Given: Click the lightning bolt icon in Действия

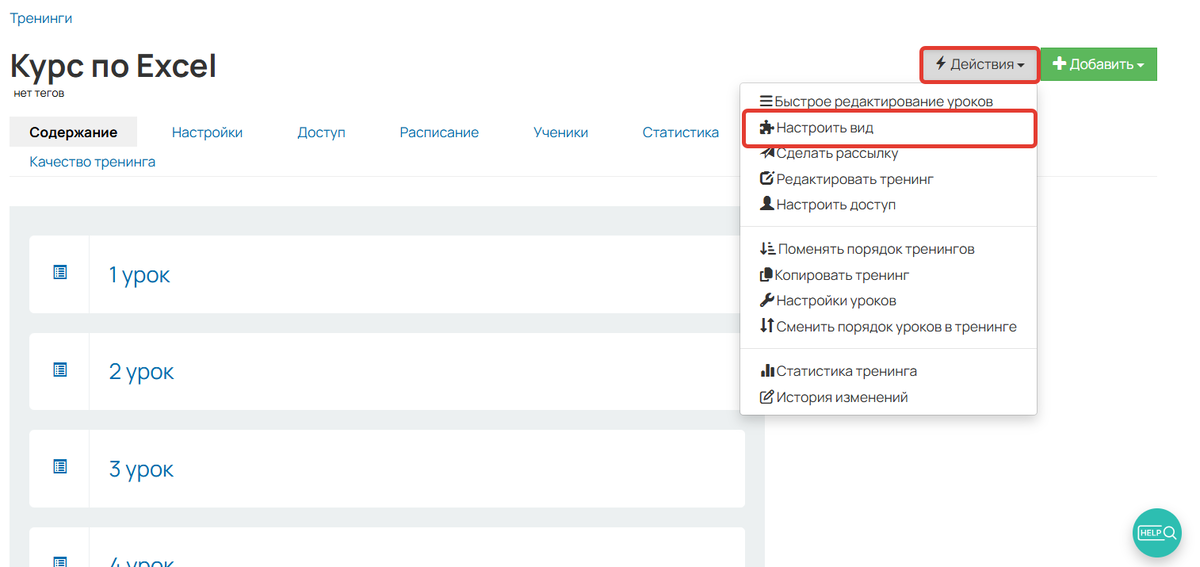Looking at the screenshot, I should (940, 64).
